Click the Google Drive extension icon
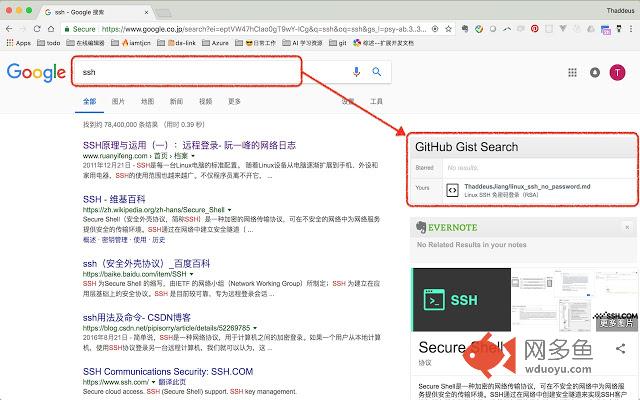 click(591, 29)
